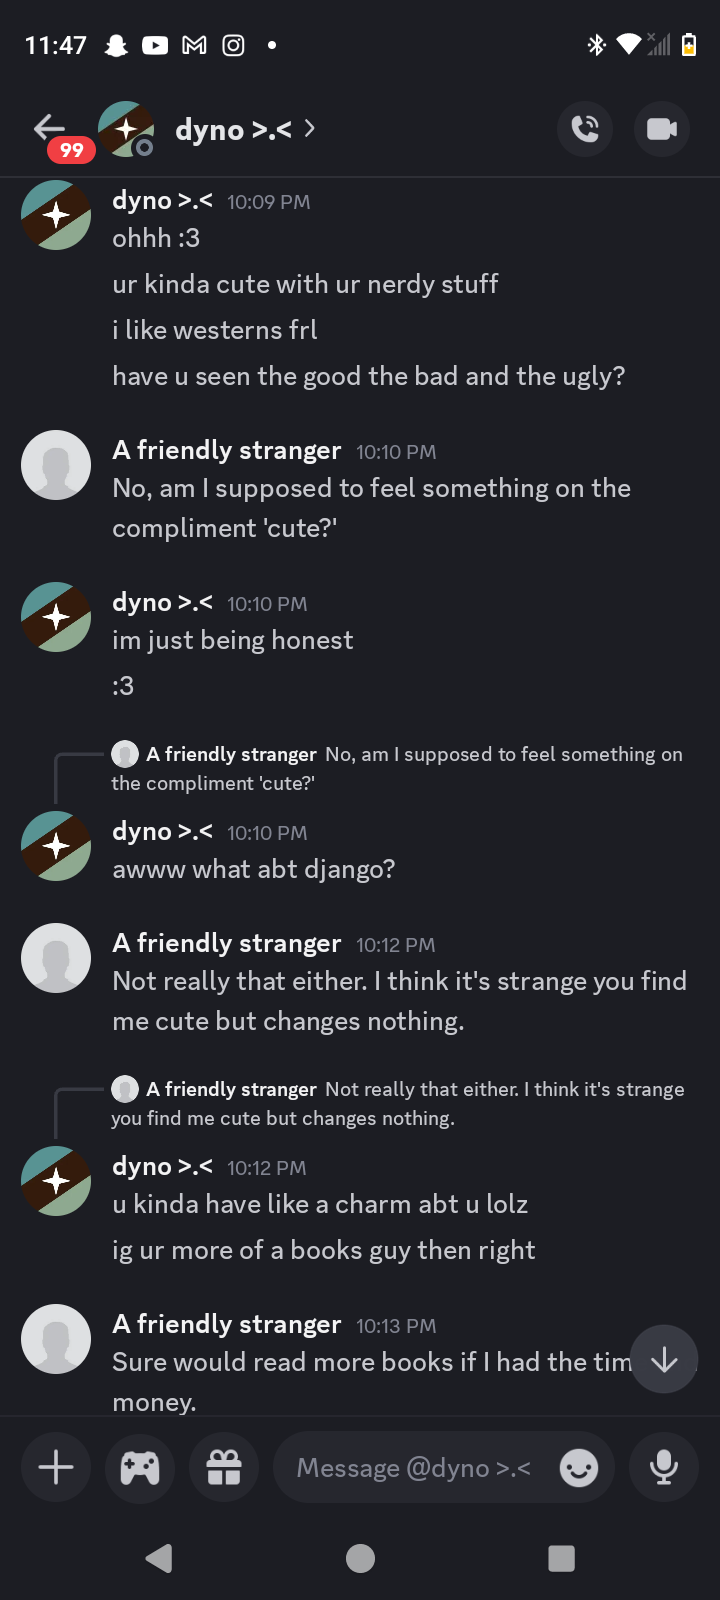The height and width of the screenshot is (1600, 720).
Task: Expand dyno >.< profile chevron in header
Action: pos(310,128)
